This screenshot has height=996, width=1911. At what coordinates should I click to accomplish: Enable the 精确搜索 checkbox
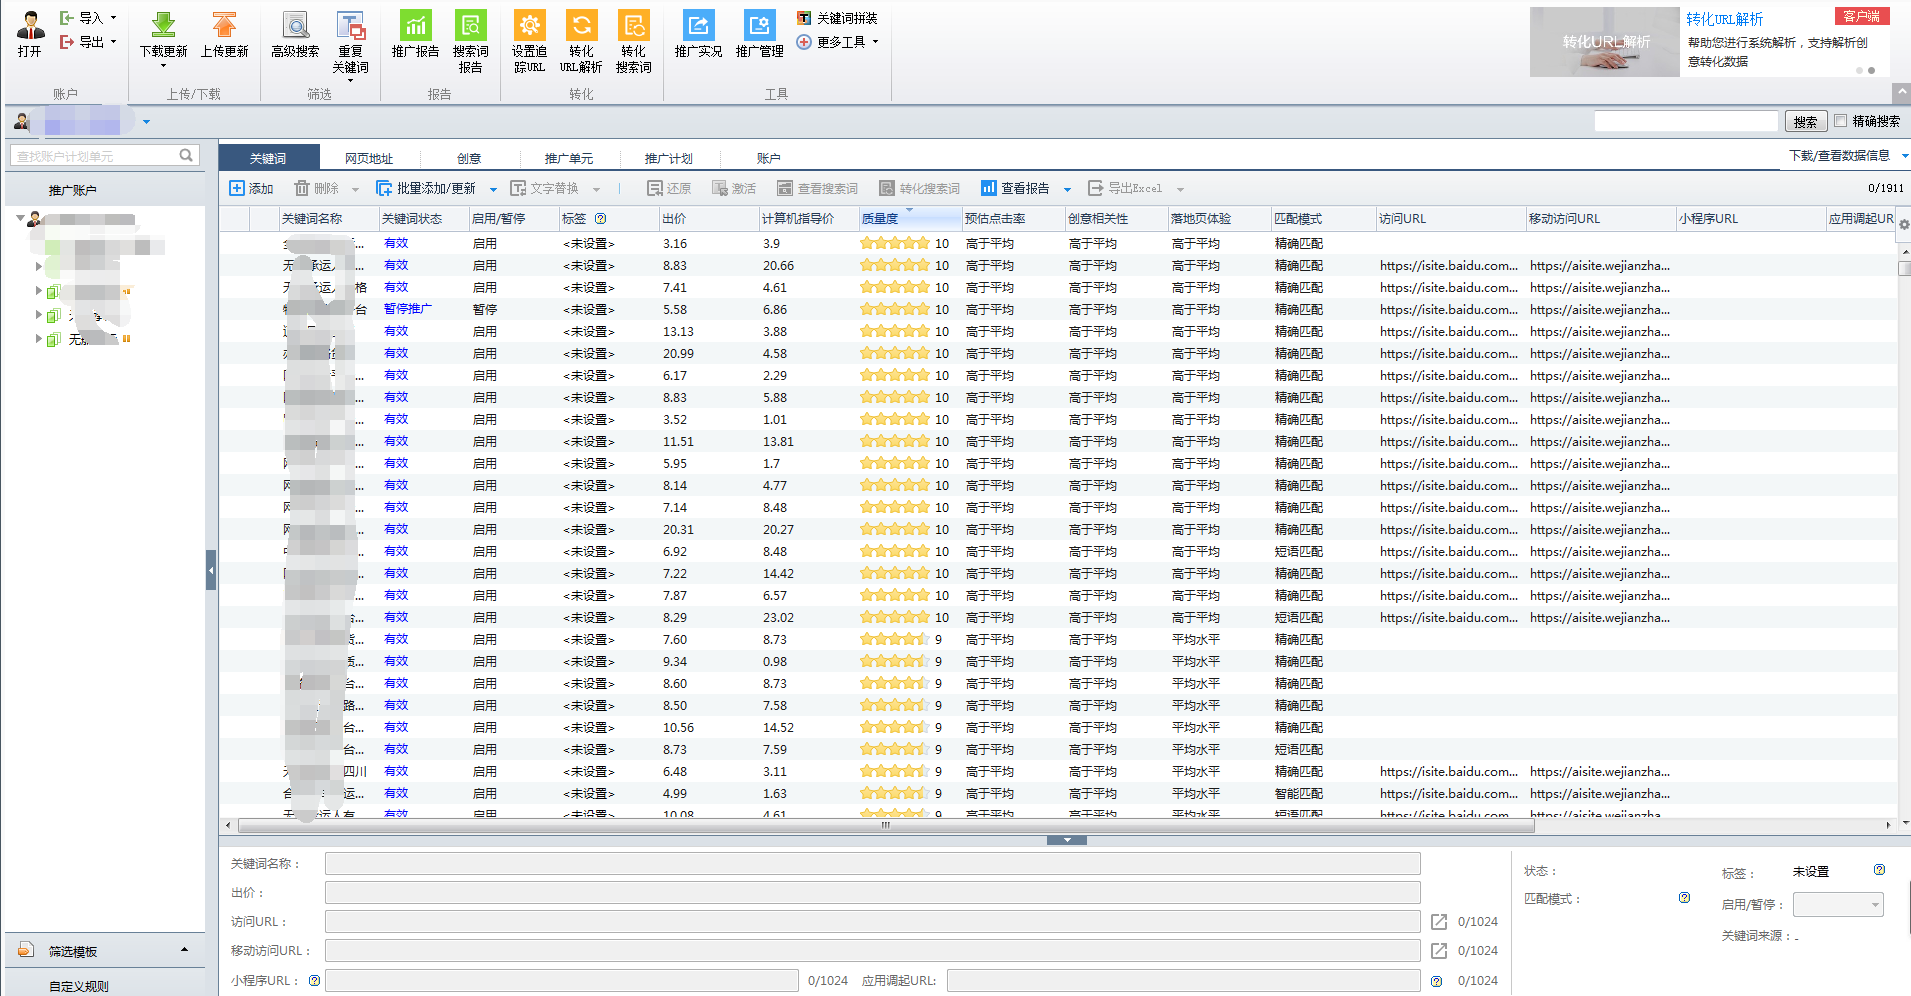point(1840,121)
